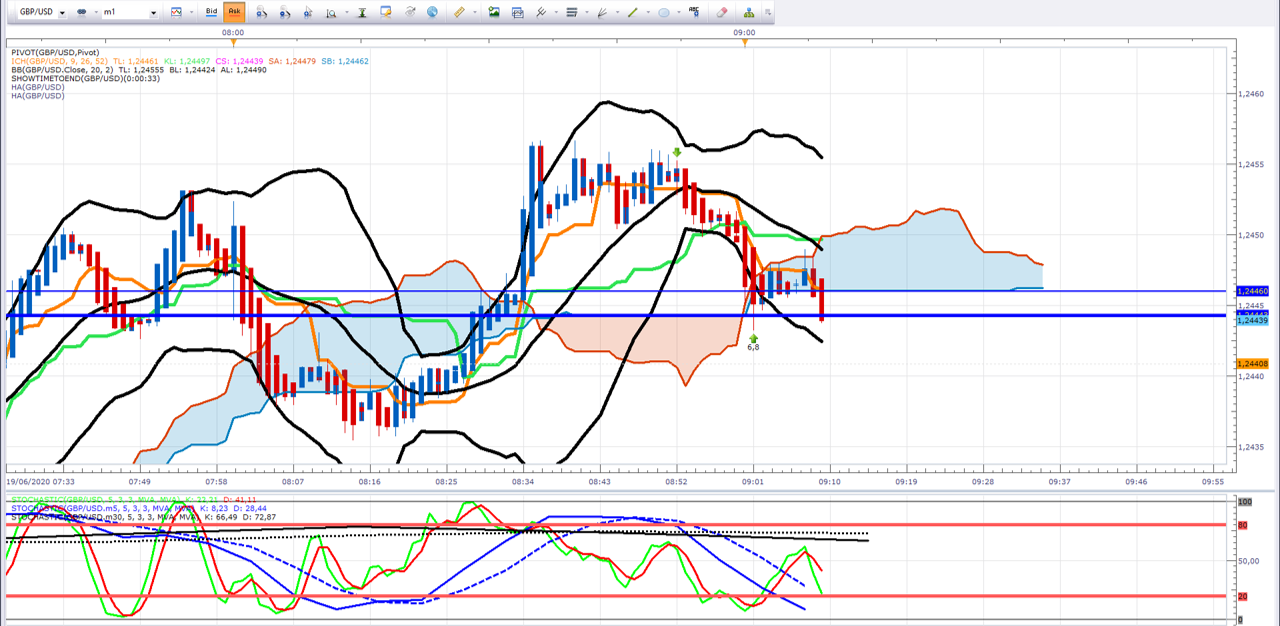Click the chart type icon
The image size is (1280, 626).
(x=177, y=13)
